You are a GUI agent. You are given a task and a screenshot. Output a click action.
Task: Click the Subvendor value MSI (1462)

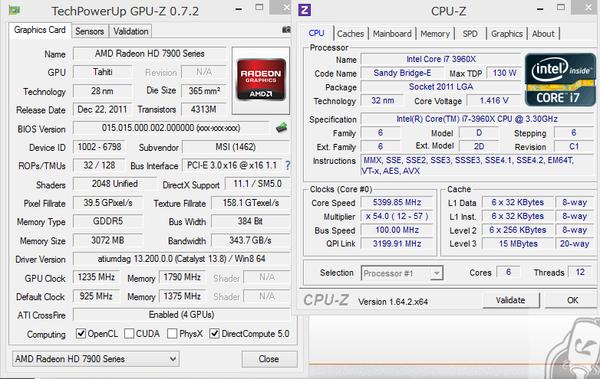[236, 147]
